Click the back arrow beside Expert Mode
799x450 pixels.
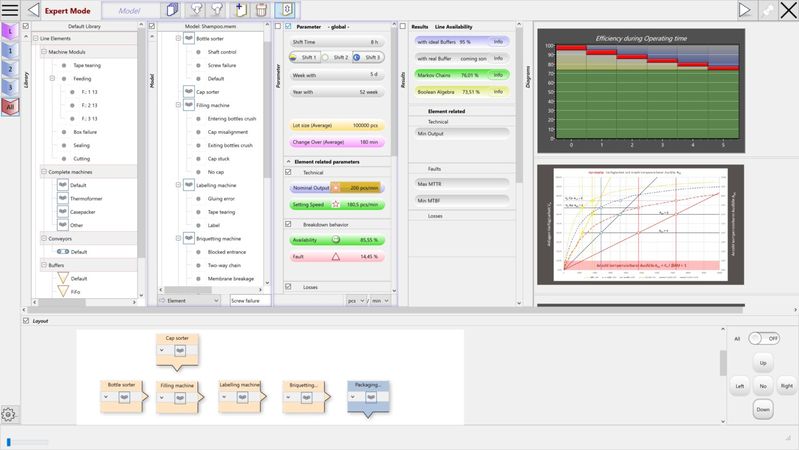[33, 10]
